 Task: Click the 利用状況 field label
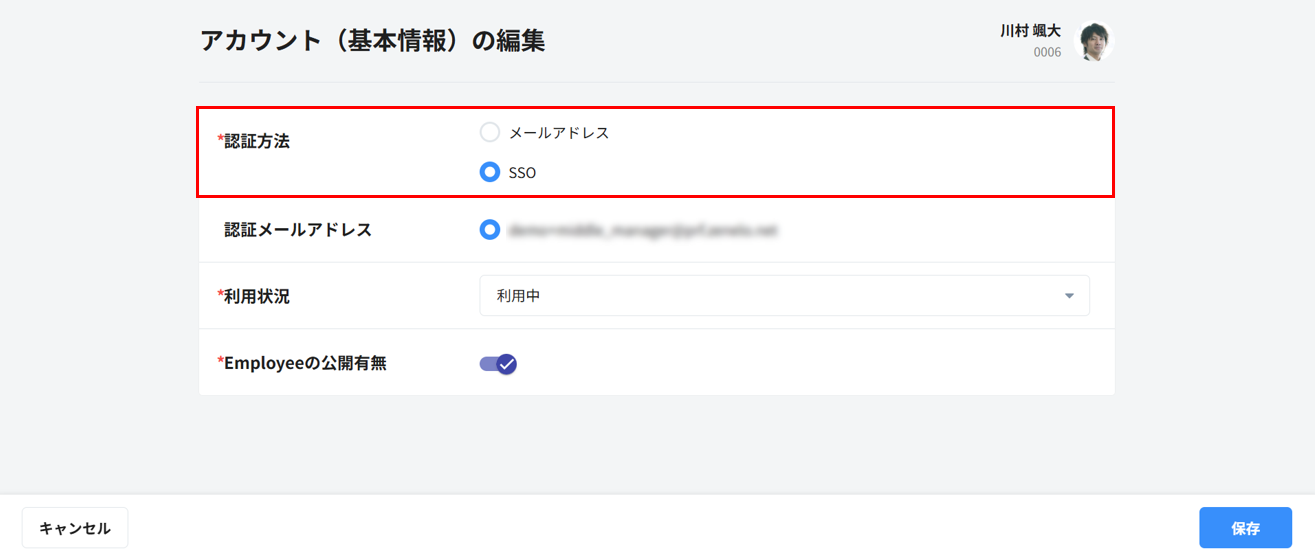point(257,296)
